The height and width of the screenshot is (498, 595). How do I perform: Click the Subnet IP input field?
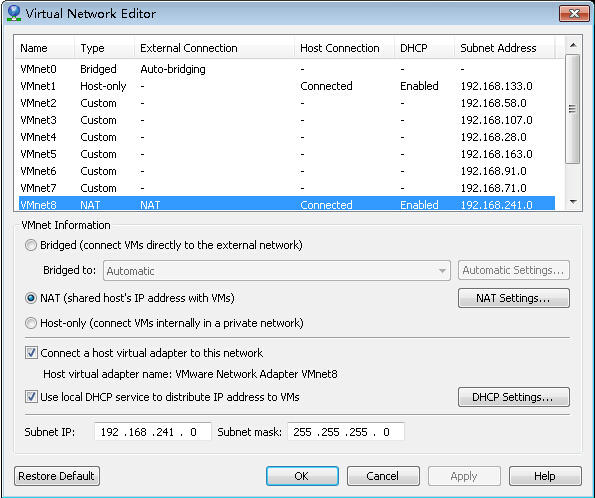153,432
